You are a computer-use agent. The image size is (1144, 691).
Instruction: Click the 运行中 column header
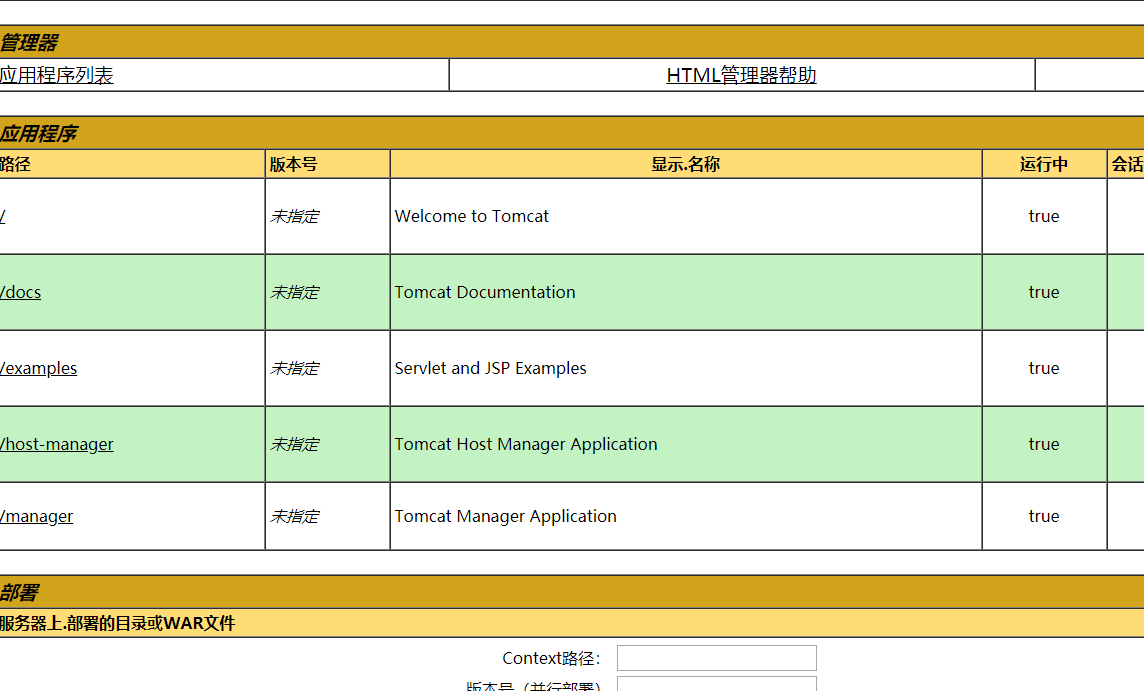click(x=1044, y=164)
